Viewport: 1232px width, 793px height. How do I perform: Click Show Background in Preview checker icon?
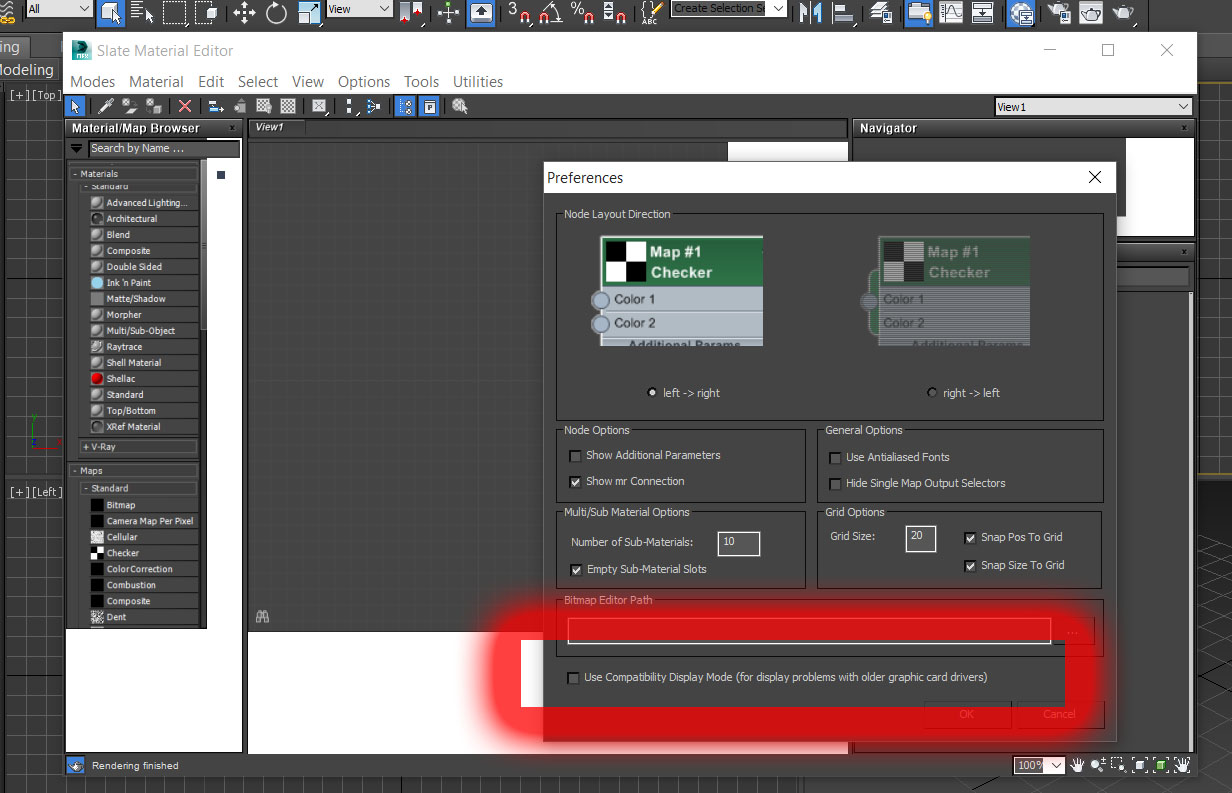coord(288,106)
